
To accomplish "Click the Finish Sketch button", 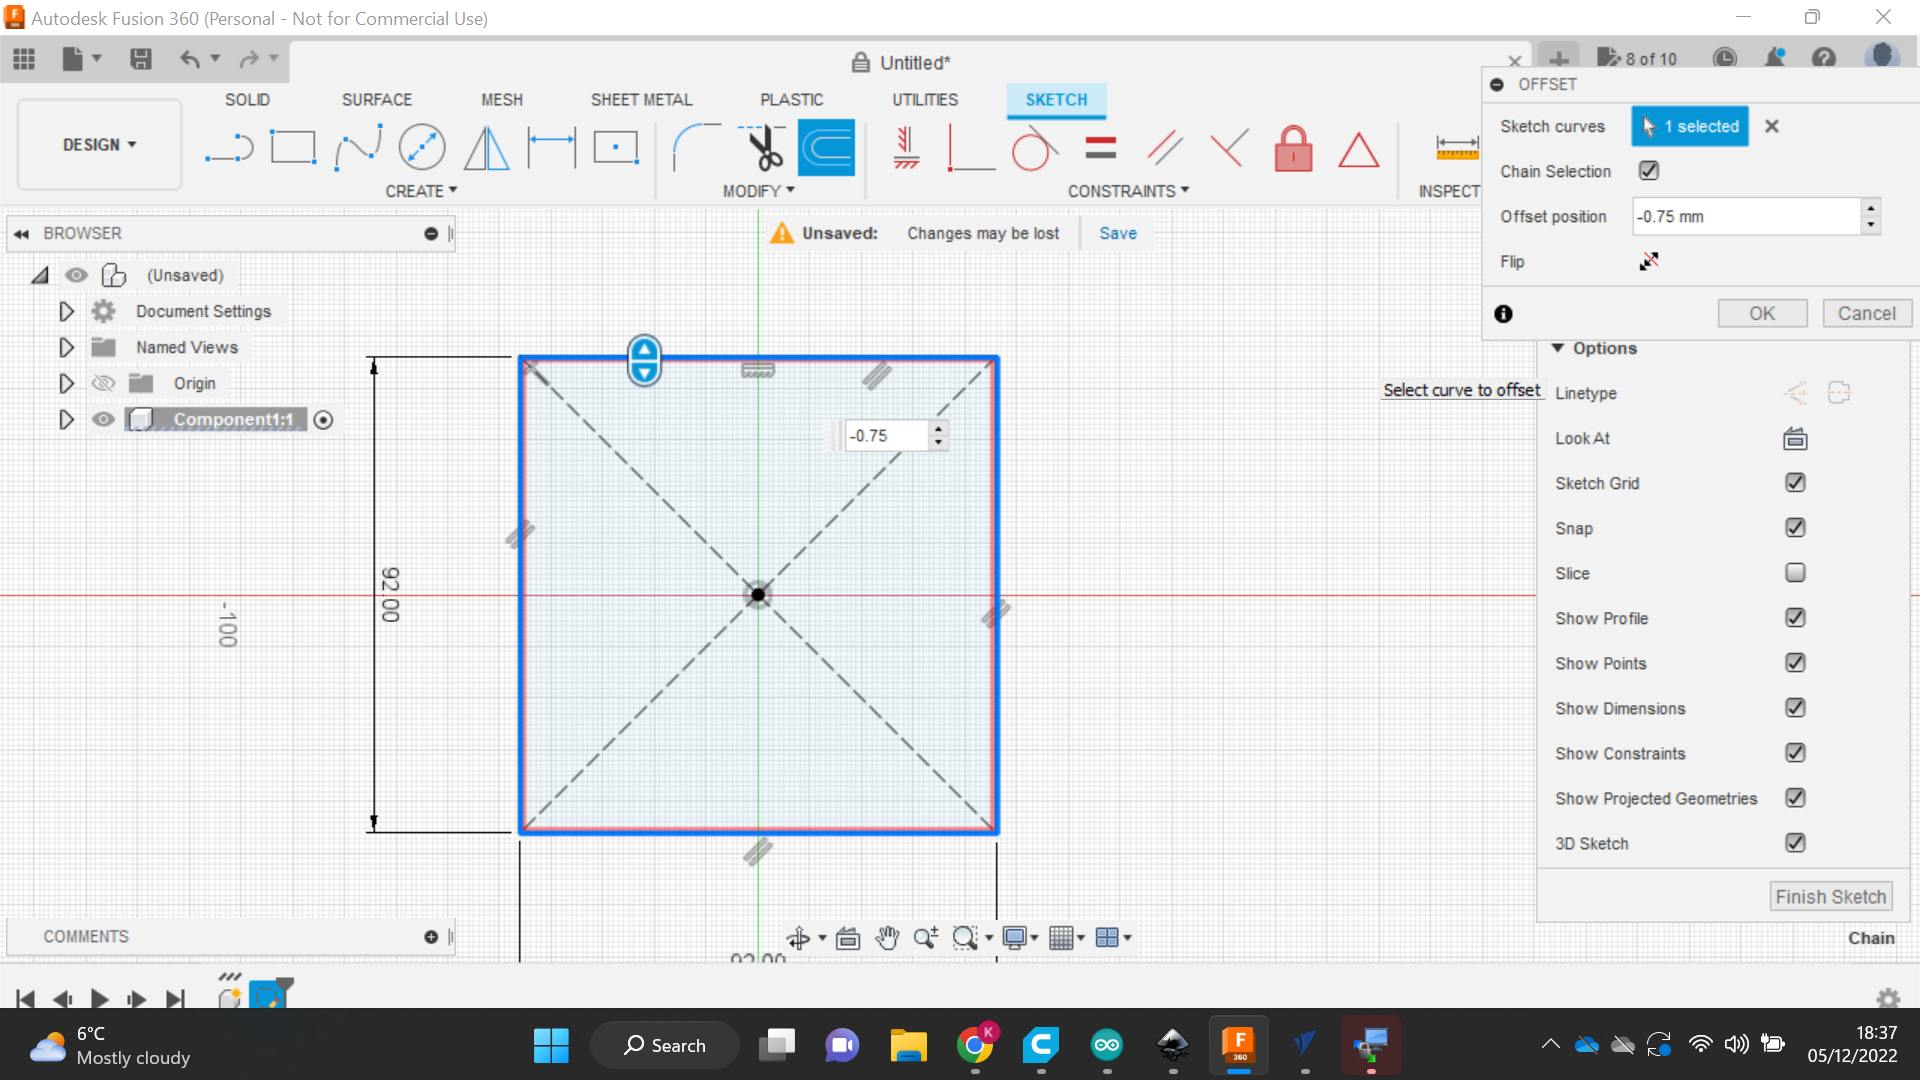I will 1830,897.
